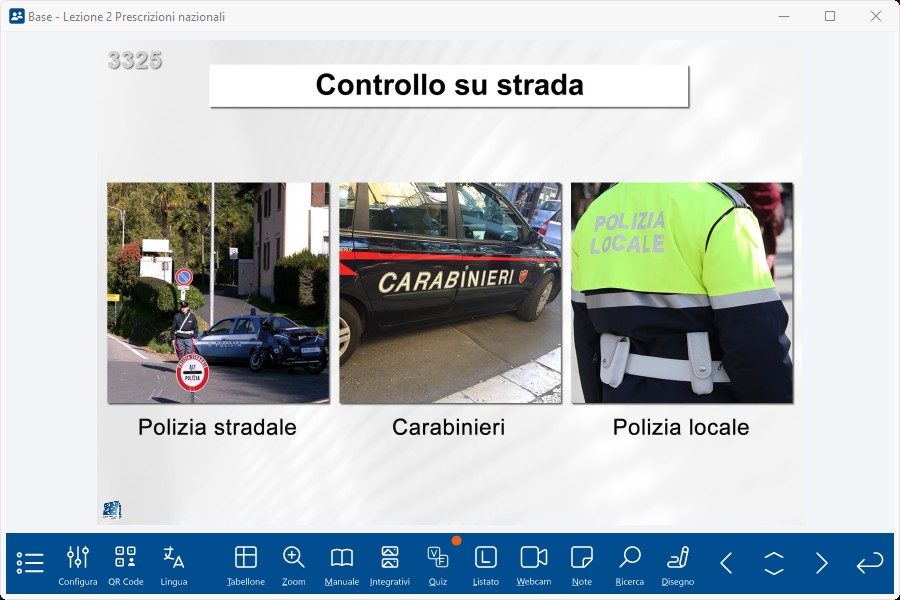The width and height of the screenshot is (900, 600).
Task: Enable the Disegno drawing tool
Action: pyautogui.click(x=678, y=565)
